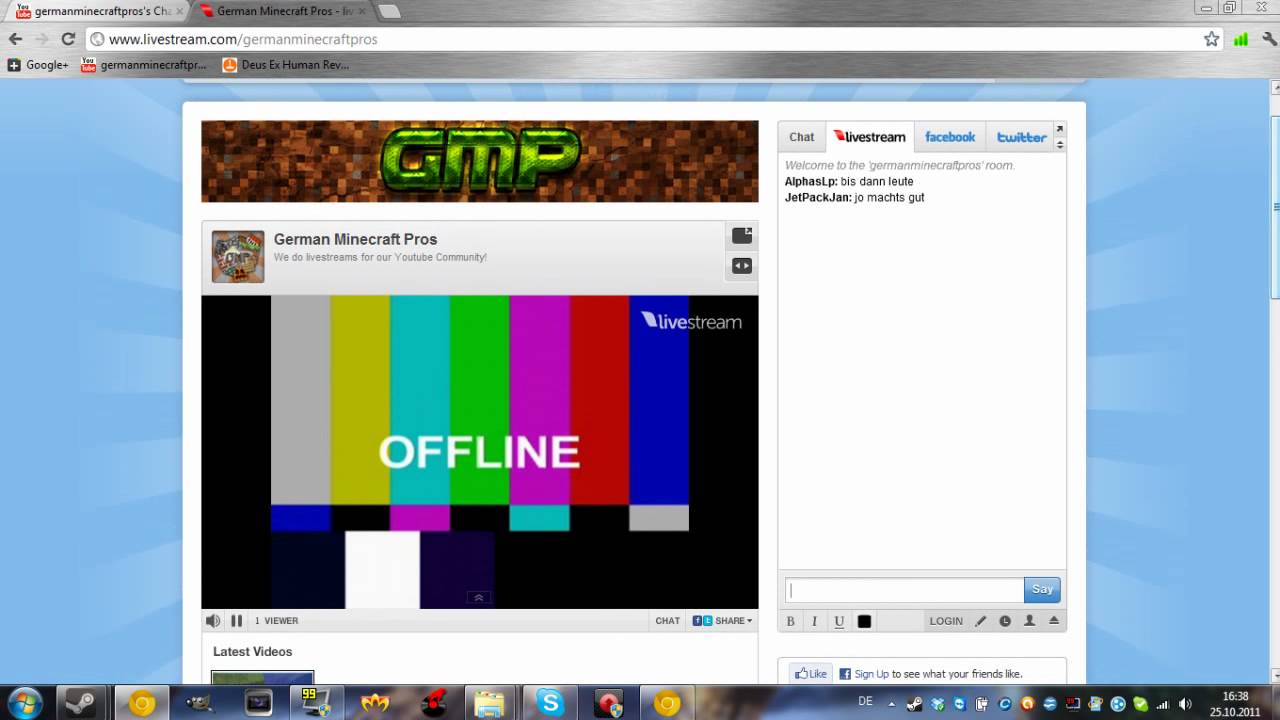1280x720 pixels.
Task: Click the GMP banner image
Action: tap(480, 161)
